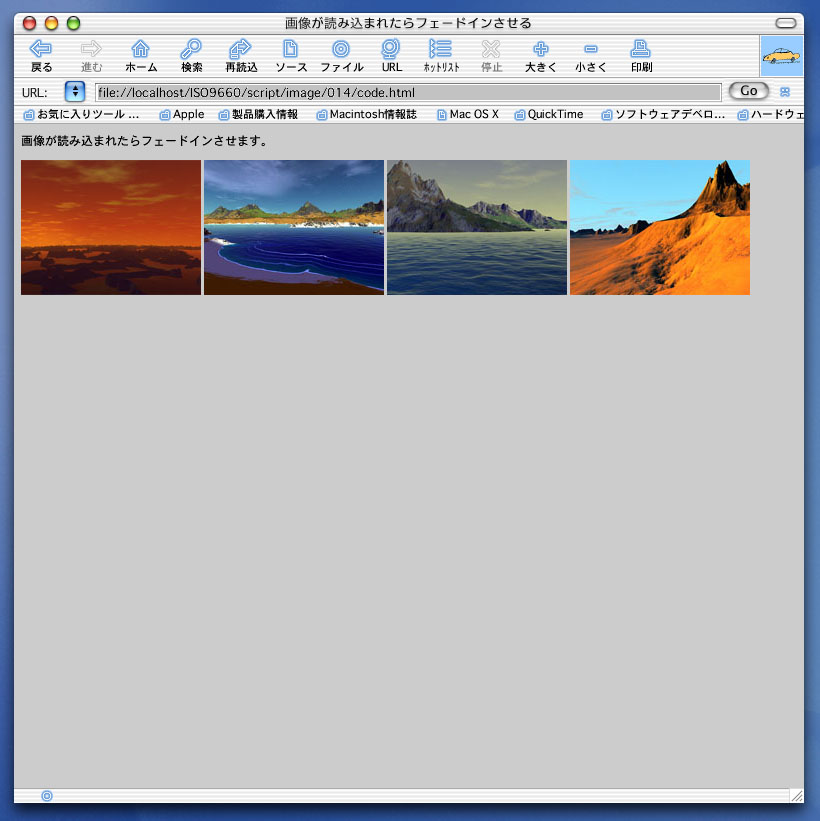Open ソフトウェアデベロ... bookmark
The image size is (820, 821).
coord(663,114)
